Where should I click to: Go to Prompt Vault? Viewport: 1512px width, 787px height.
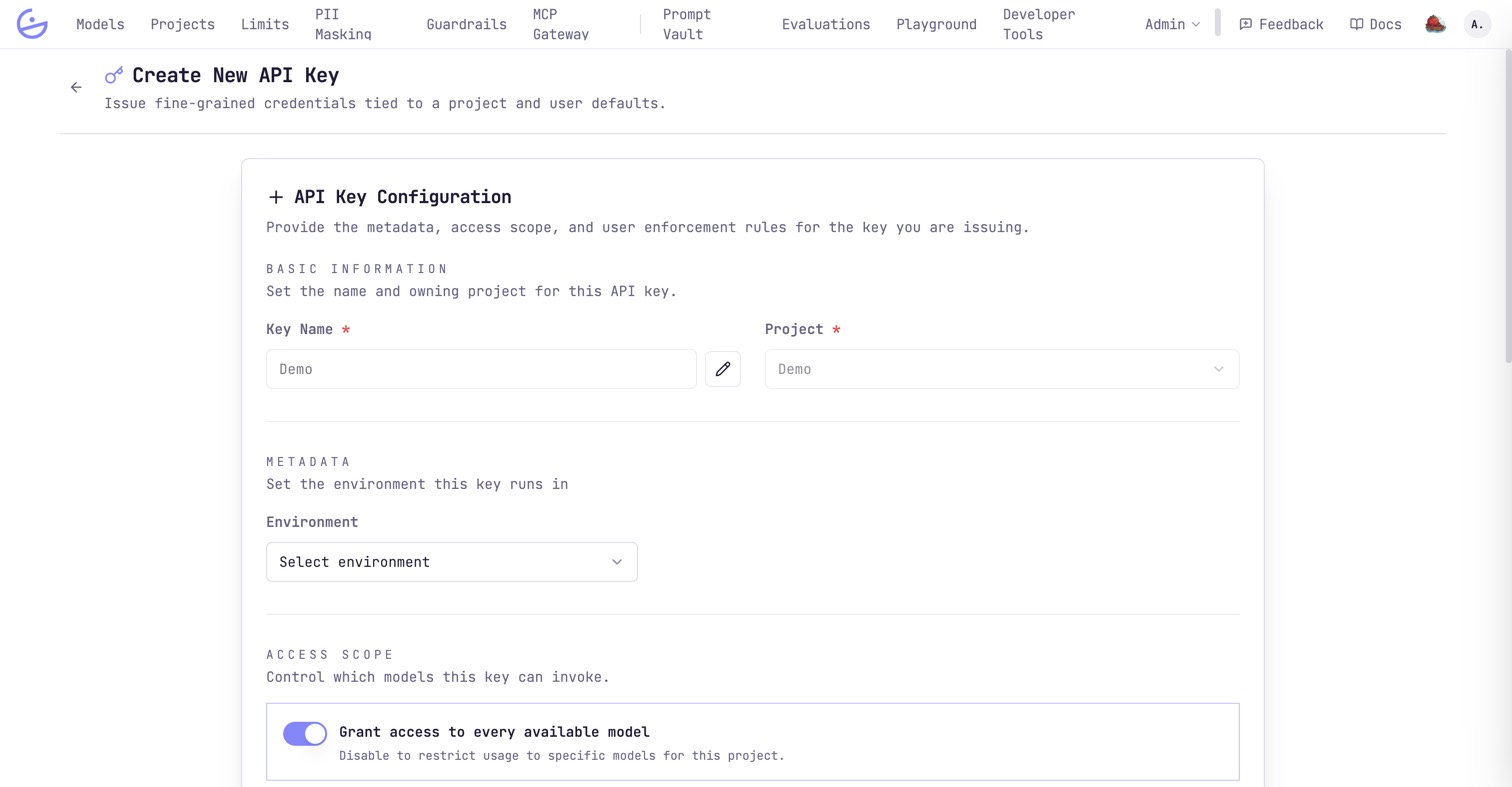[687, 24]
